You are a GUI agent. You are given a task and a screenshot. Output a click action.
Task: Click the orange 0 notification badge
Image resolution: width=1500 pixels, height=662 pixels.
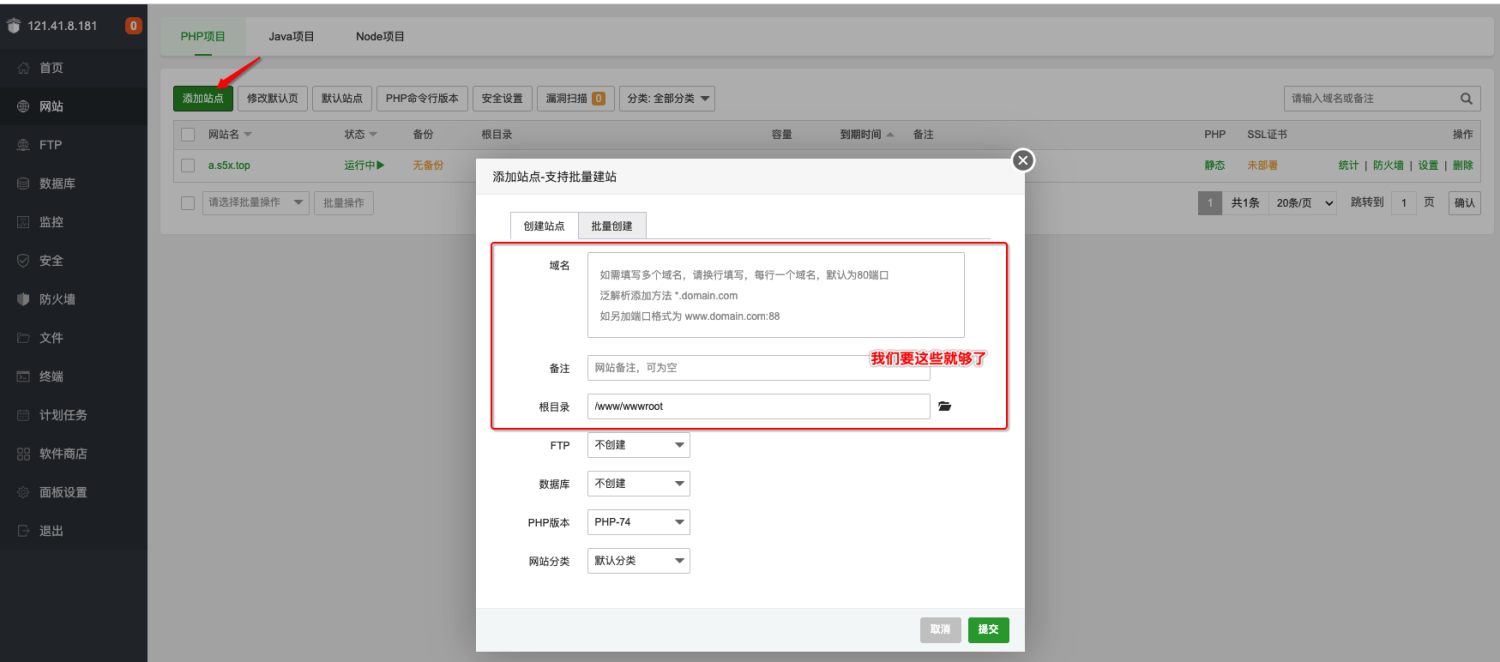[x=133, y=26]
